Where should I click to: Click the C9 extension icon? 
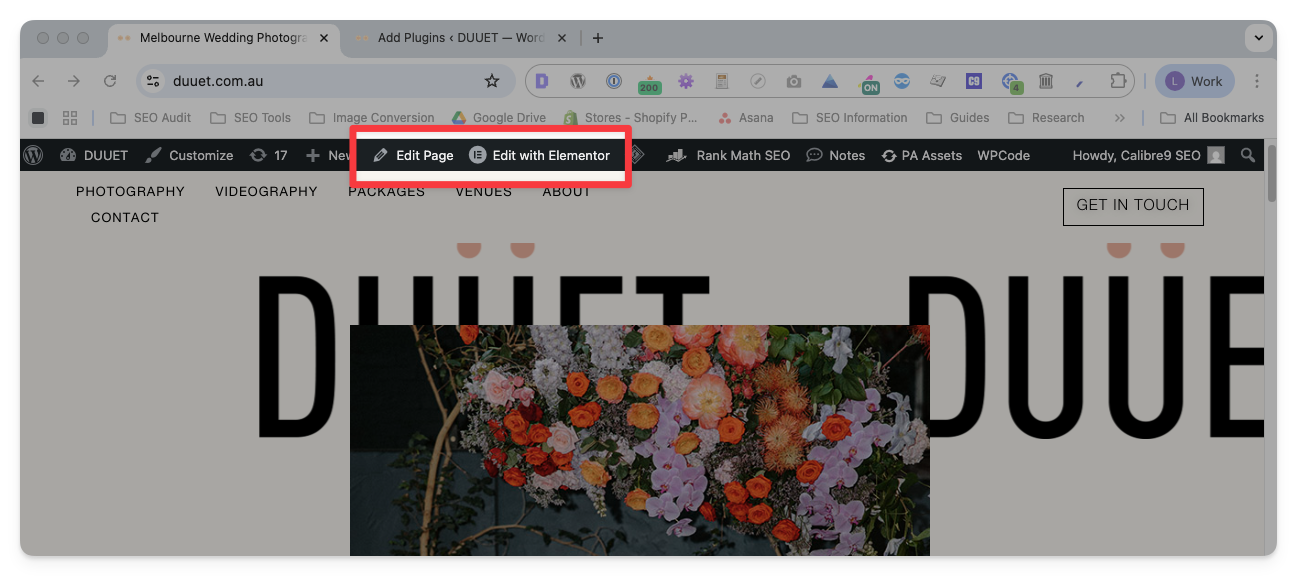[x=973, y=81]
